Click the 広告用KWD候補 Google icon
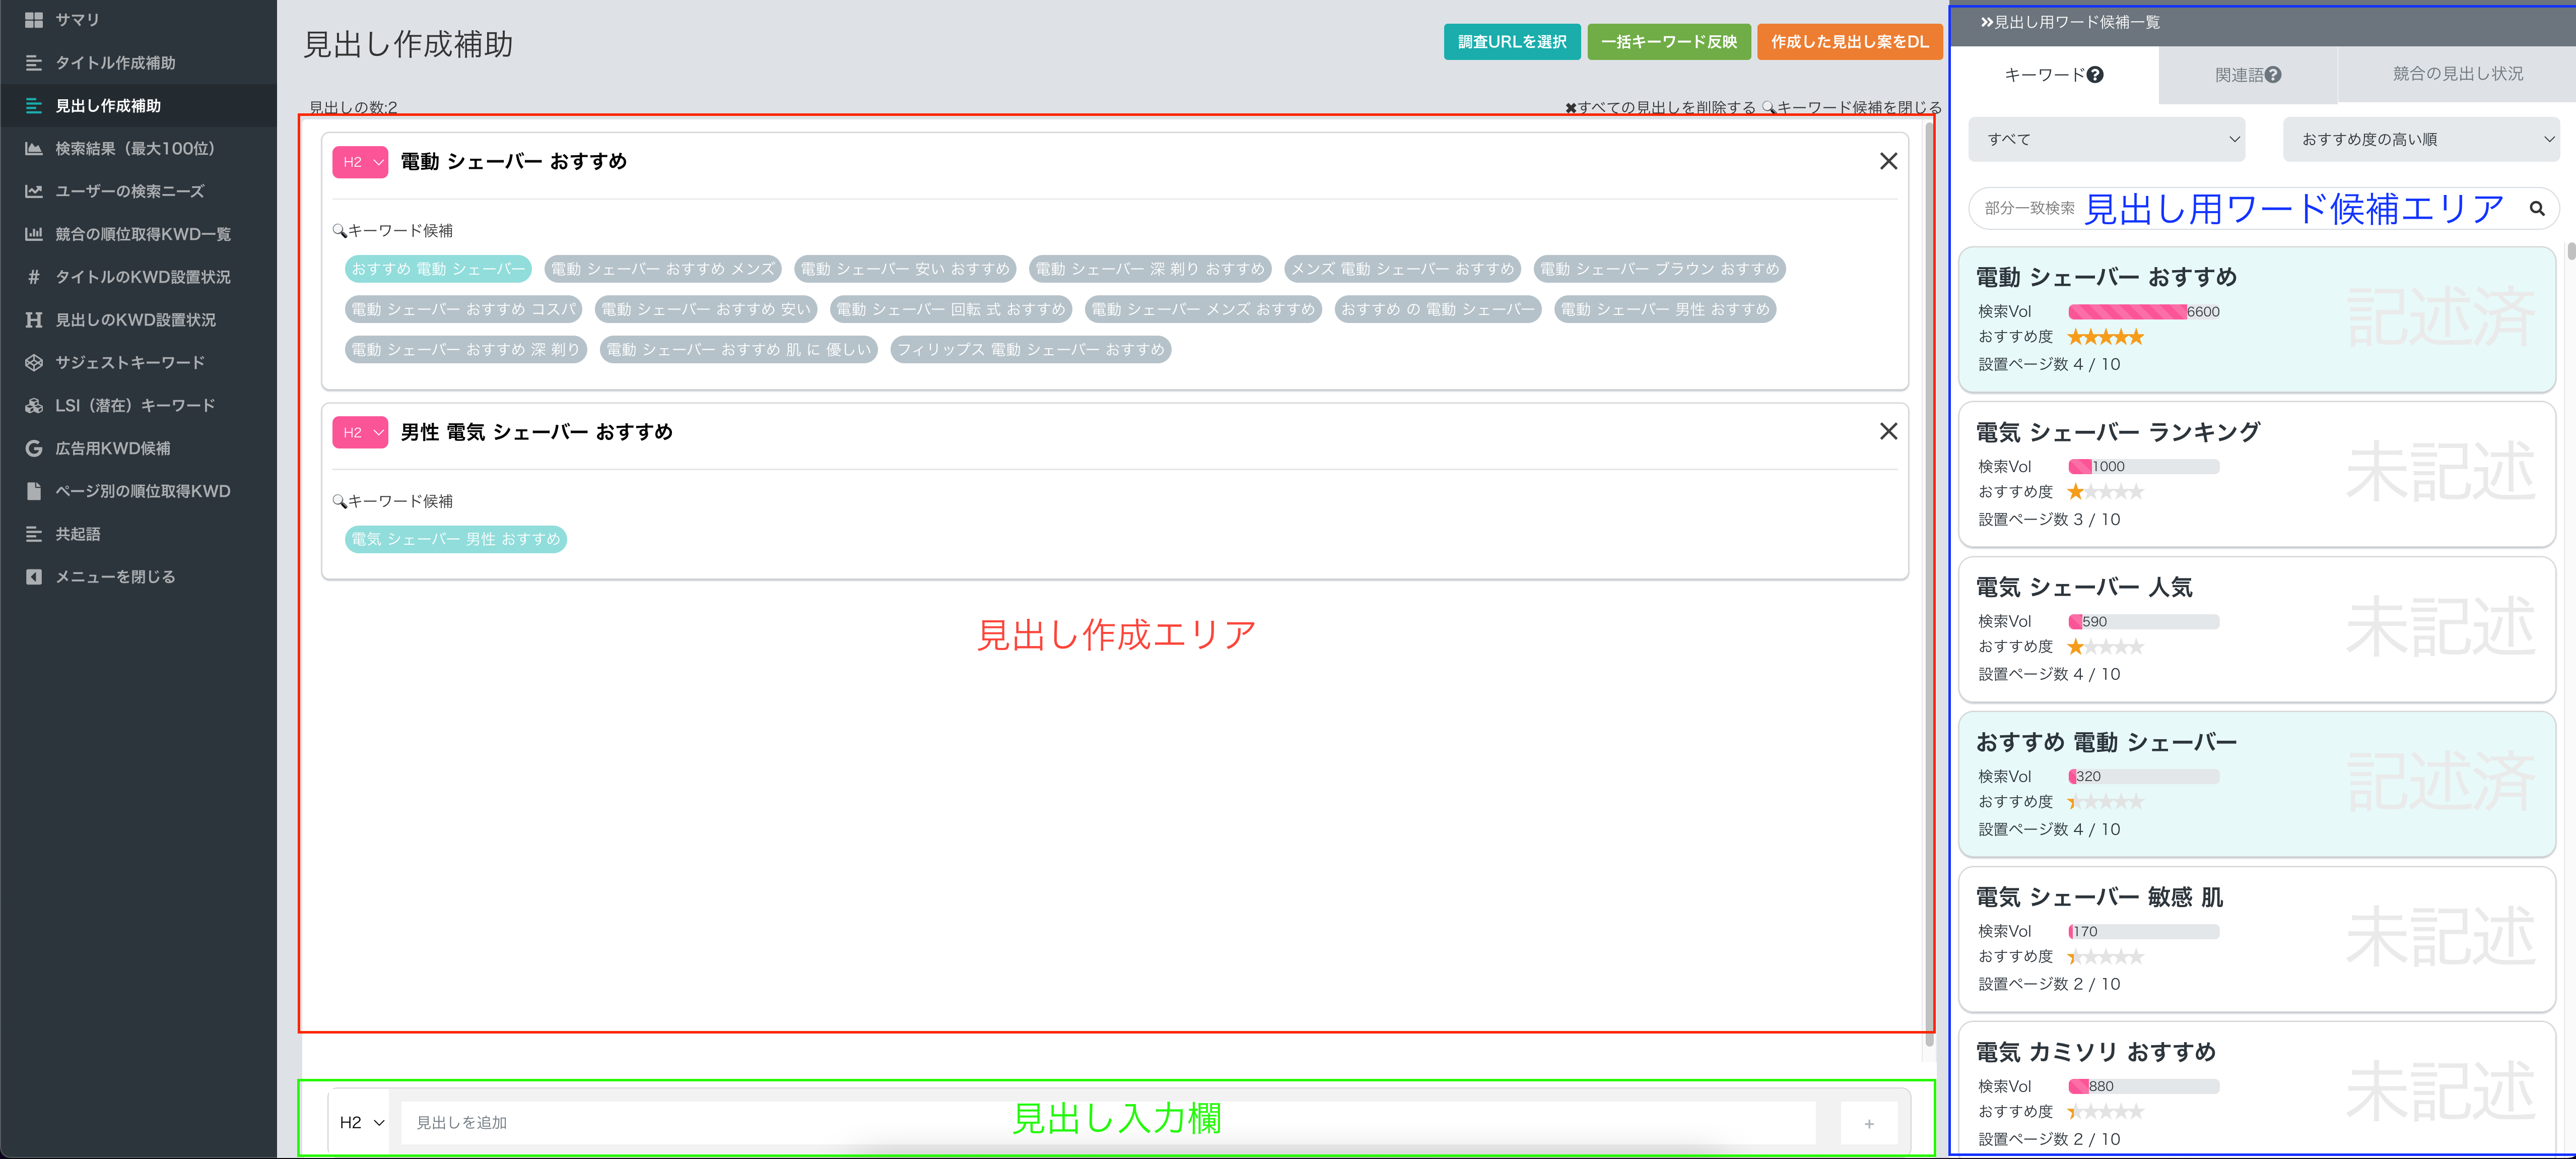The image size is (2576, 1159). pyautogui.click(x=34, y=448)
